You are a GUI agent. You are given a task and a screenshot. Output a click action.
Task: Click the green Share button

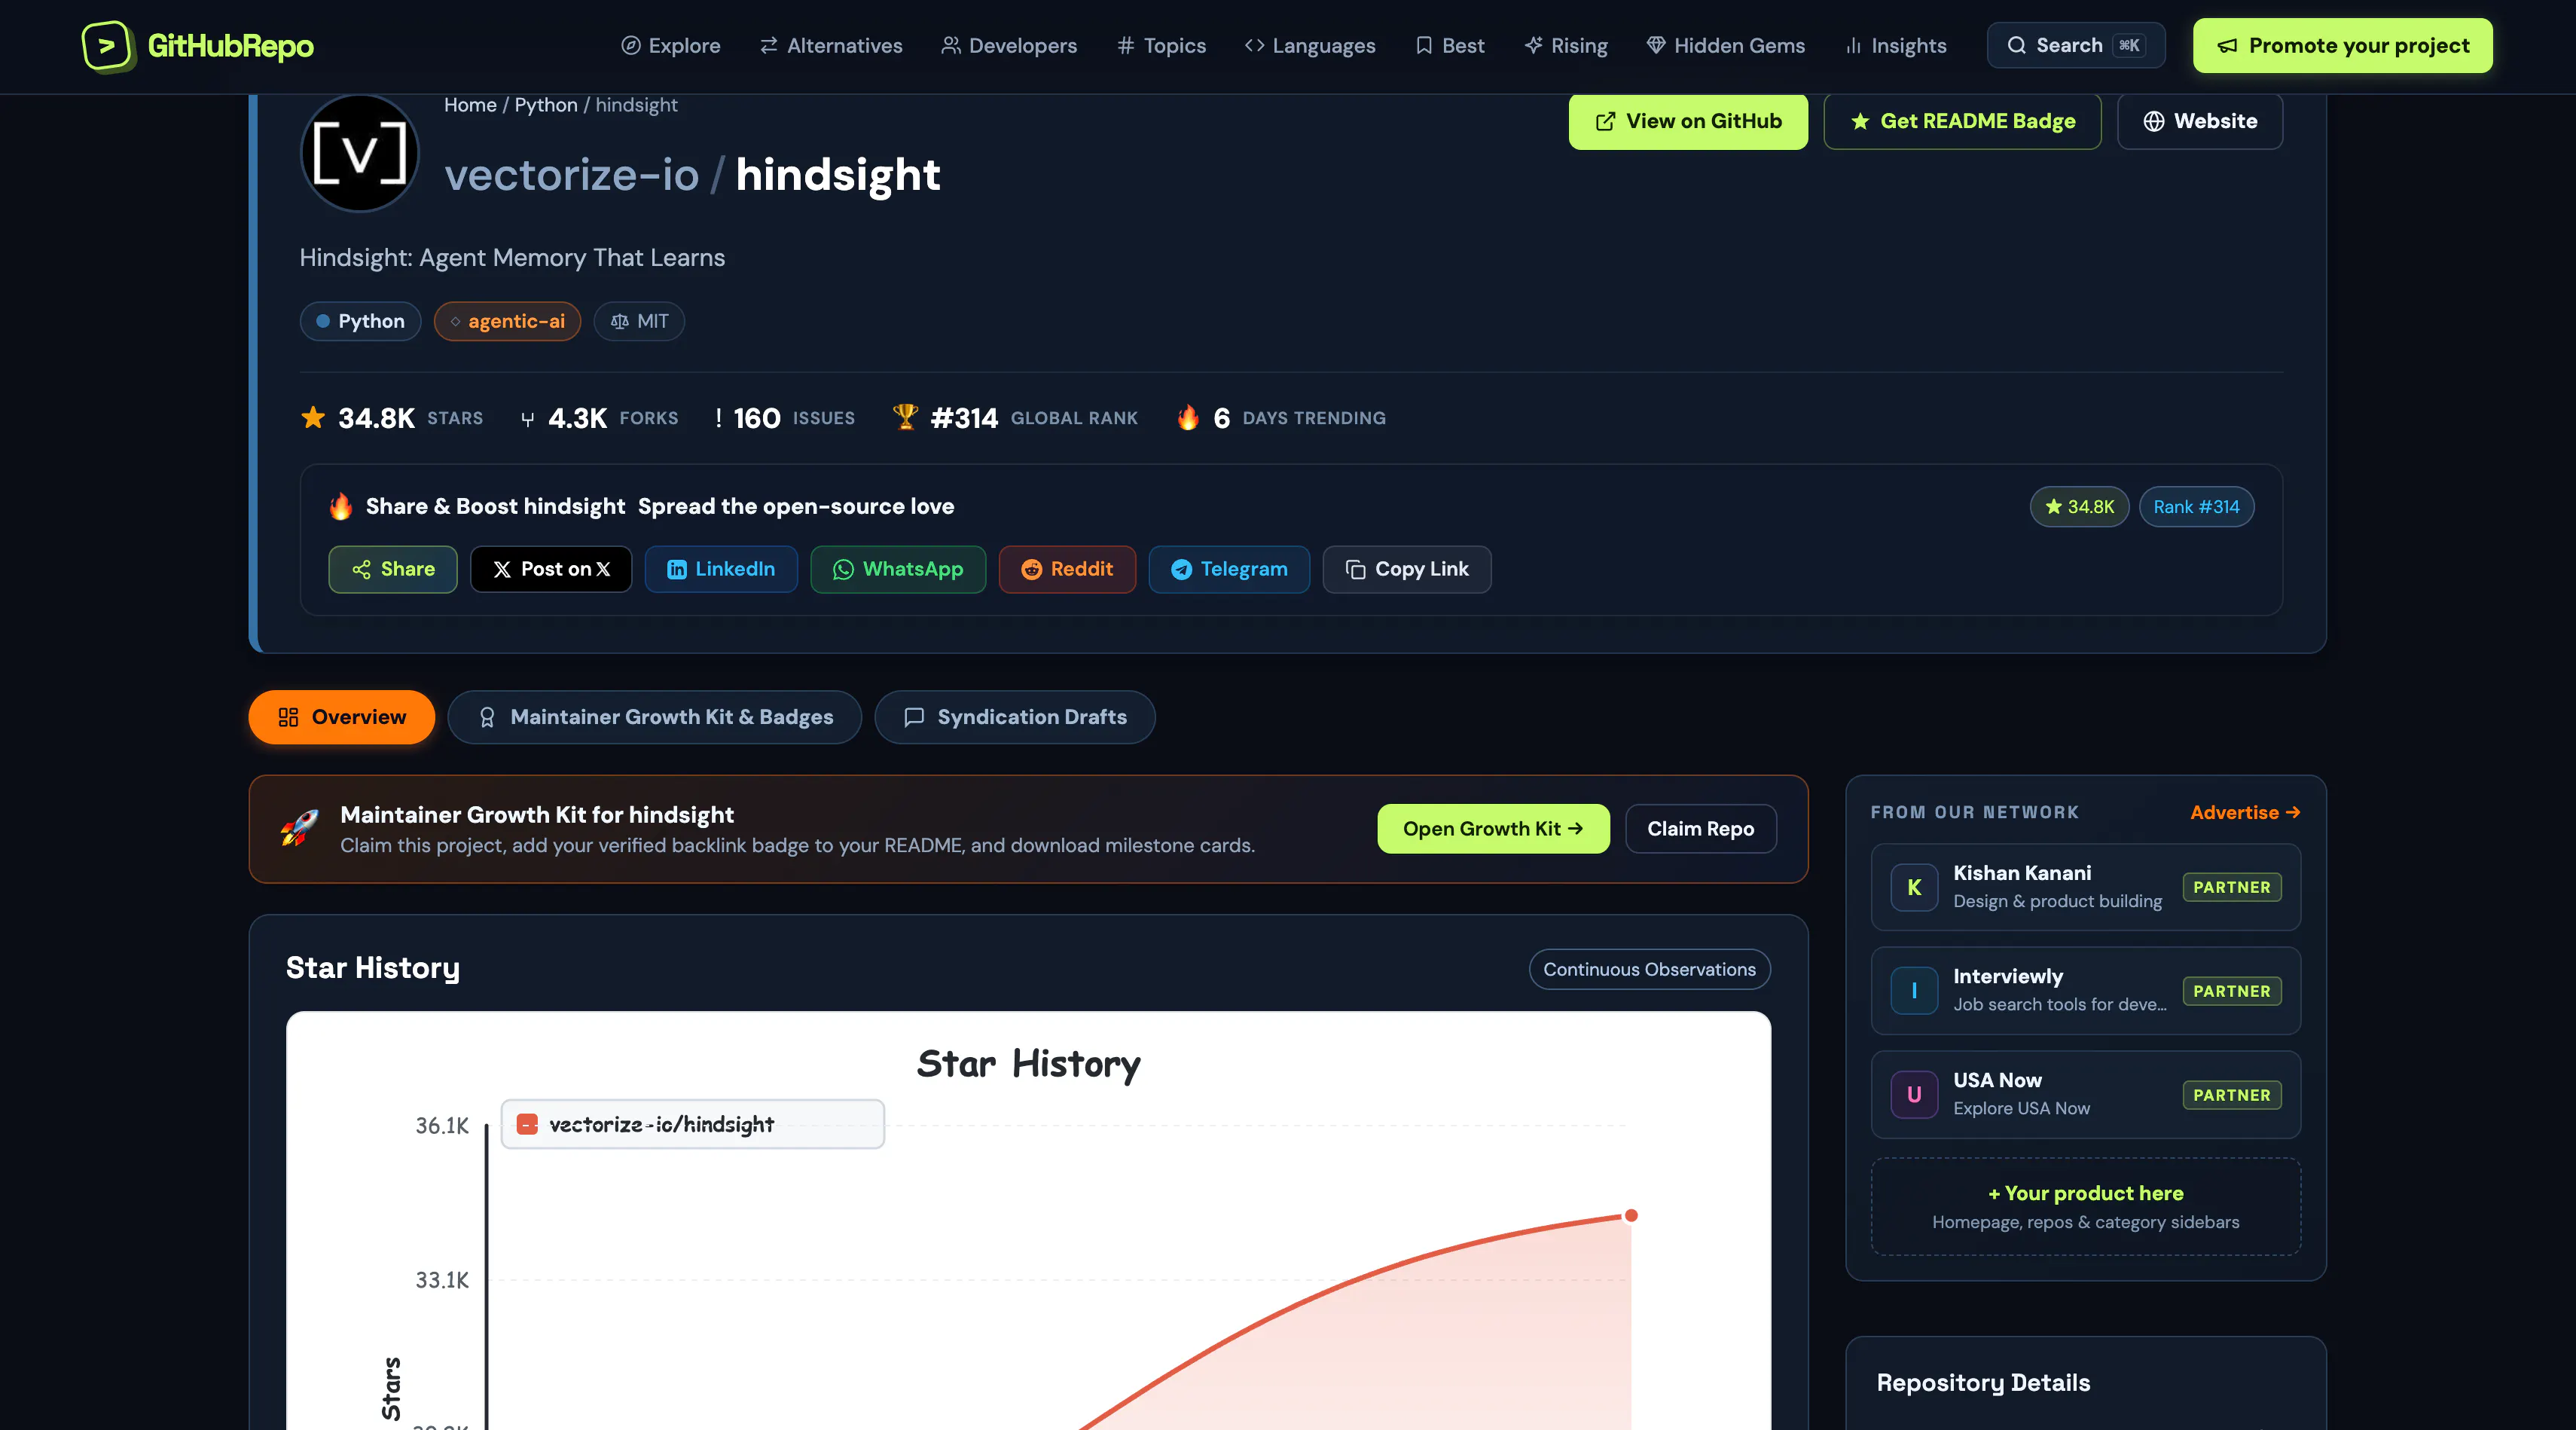(x=393, y=569)
